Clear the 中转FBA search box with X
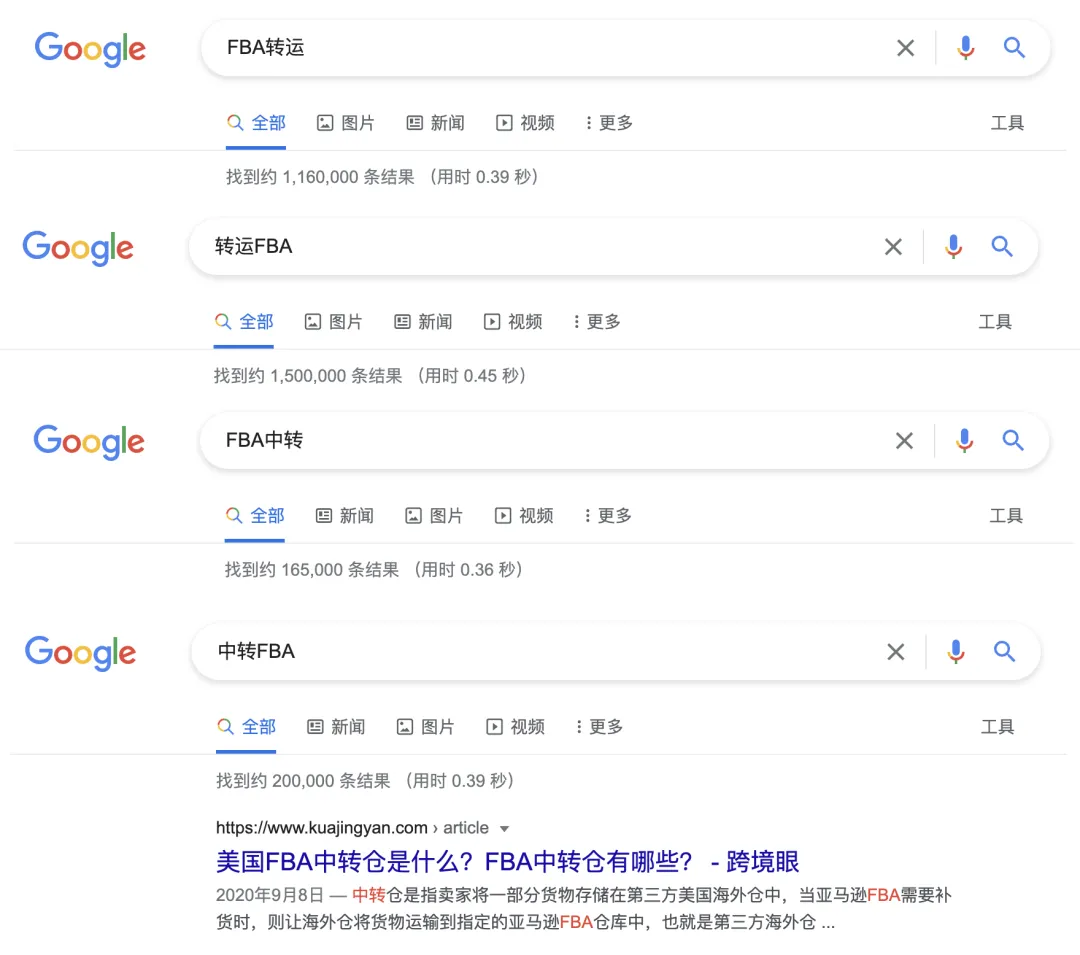 [896, 651]
